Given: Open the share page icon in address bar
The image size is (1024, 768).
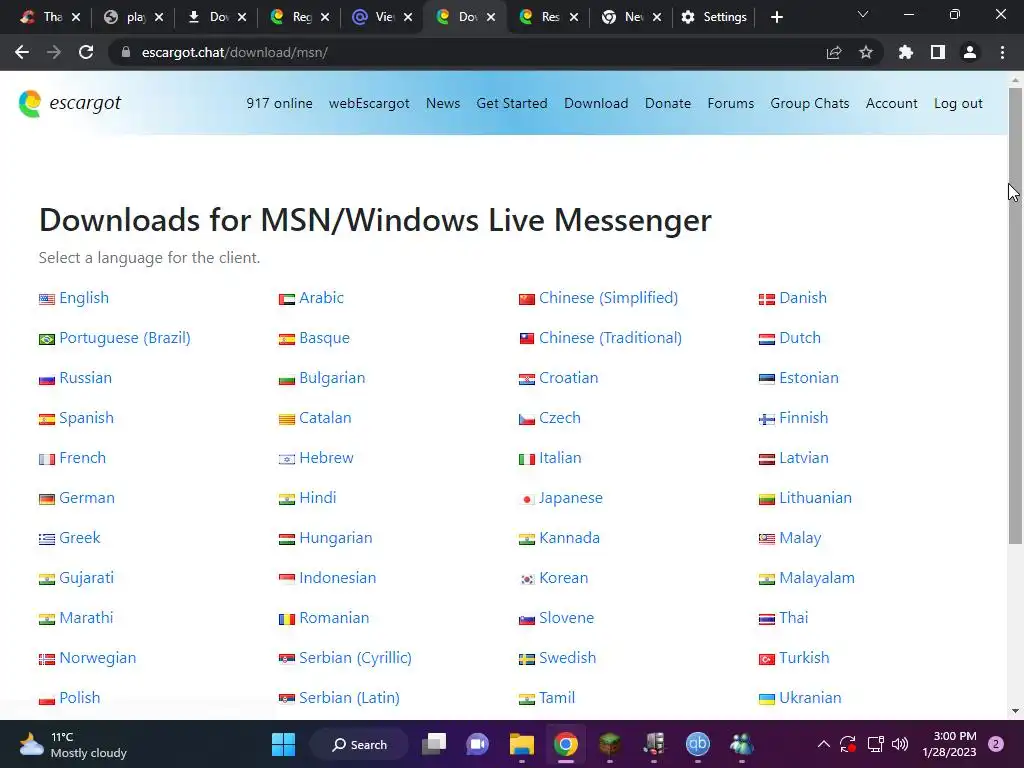Looking at the screenshot, I should 834,52.
